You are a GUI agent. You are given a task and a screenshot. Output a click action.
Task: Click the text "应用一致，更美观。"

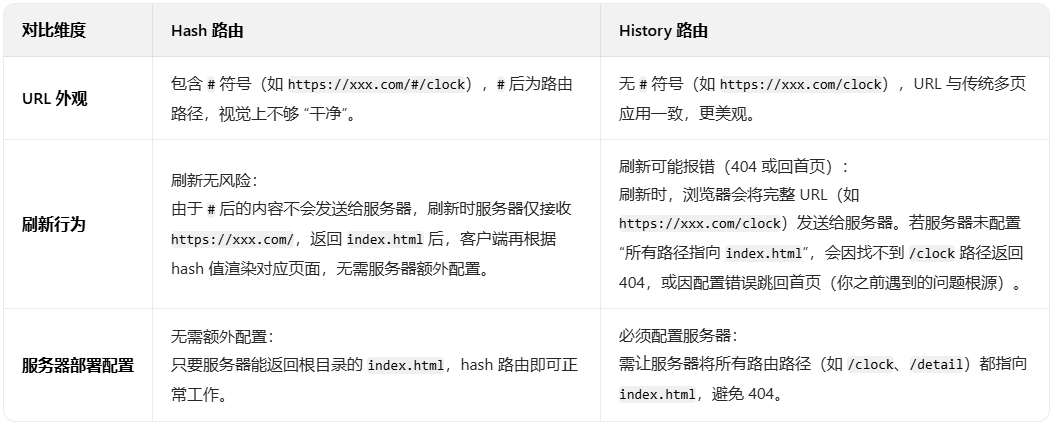pos(688,113)
